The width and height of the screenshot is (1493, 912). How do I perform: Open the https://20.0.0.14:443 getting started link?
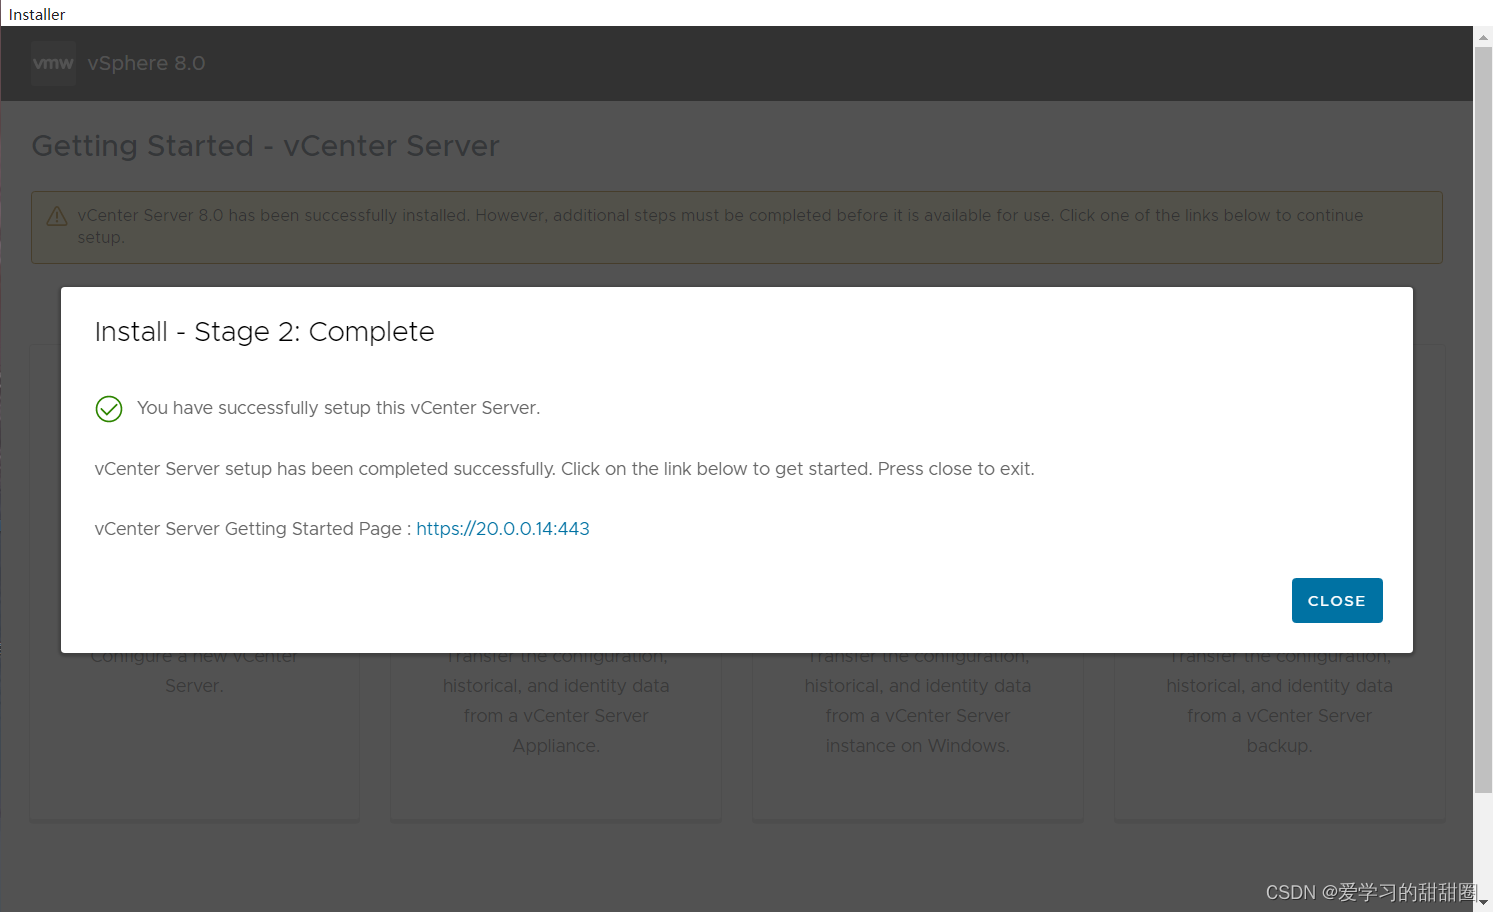pyautogui.click(x=503, y=529)
